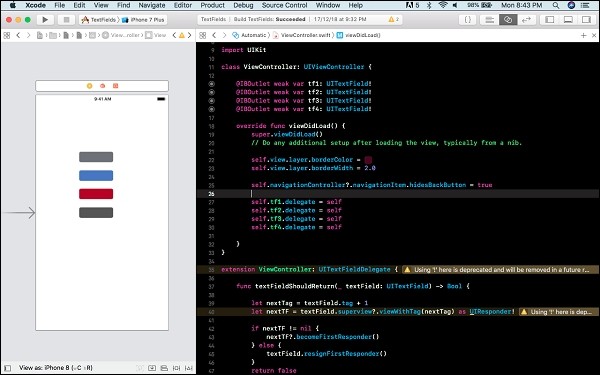Viewport: 600px width, 375px height.
Task: Click the storyboard jump bar warning icon
Action: (x=182, y=35)
